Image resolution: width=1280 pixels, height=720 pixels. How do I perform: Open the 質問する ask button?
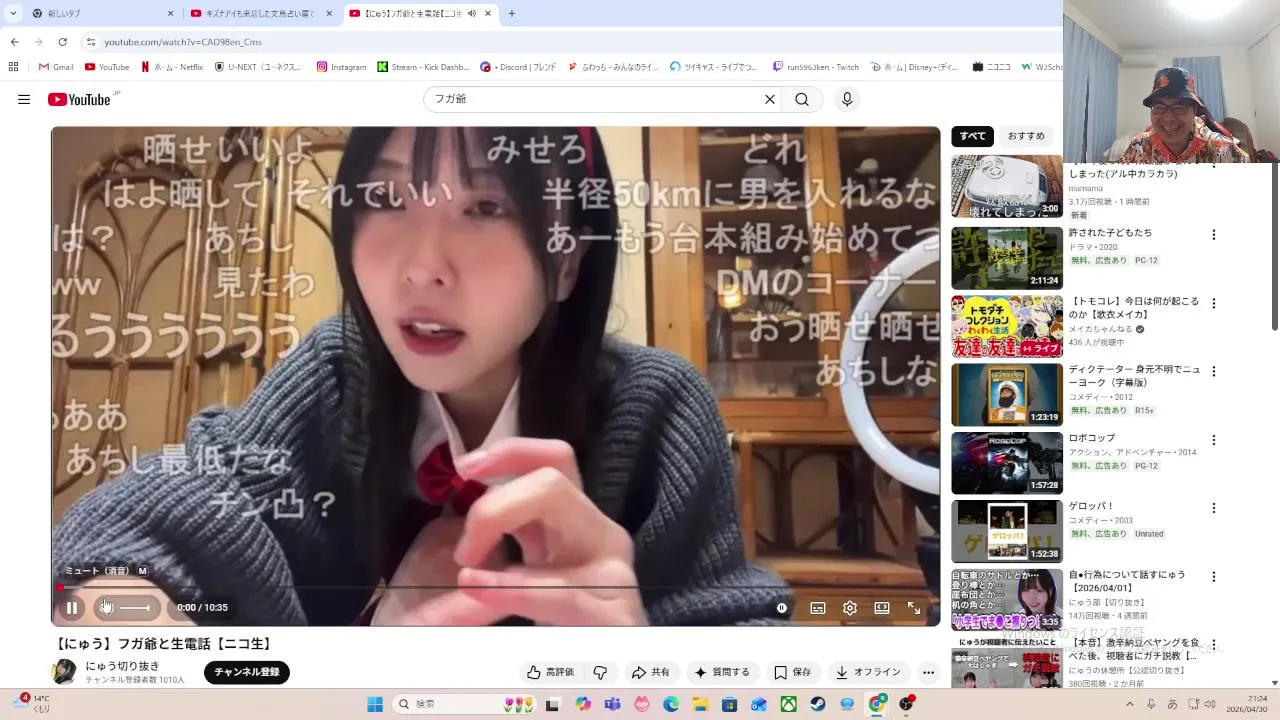pyautogui.click(x=722, y=672)
